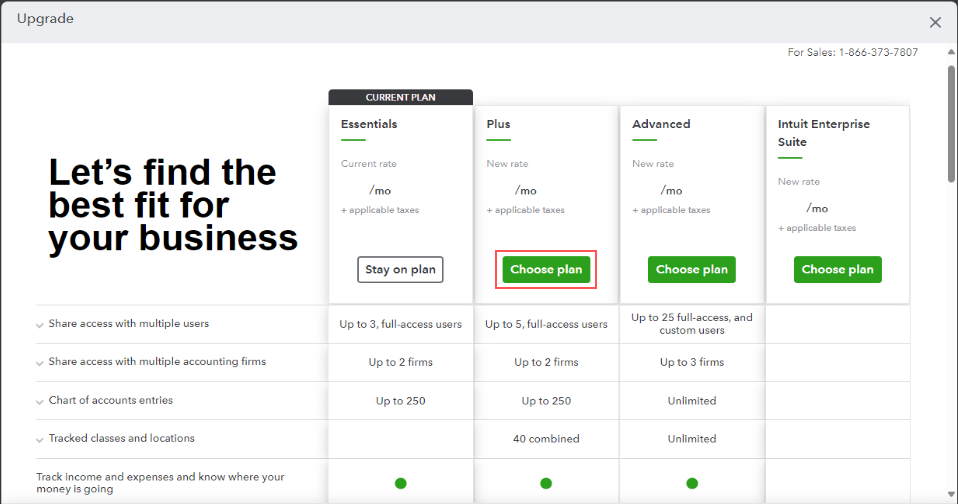Screen dimensions: 958x504
Task: Expand Tracked classes and locations row
Action: click(40, 439)
